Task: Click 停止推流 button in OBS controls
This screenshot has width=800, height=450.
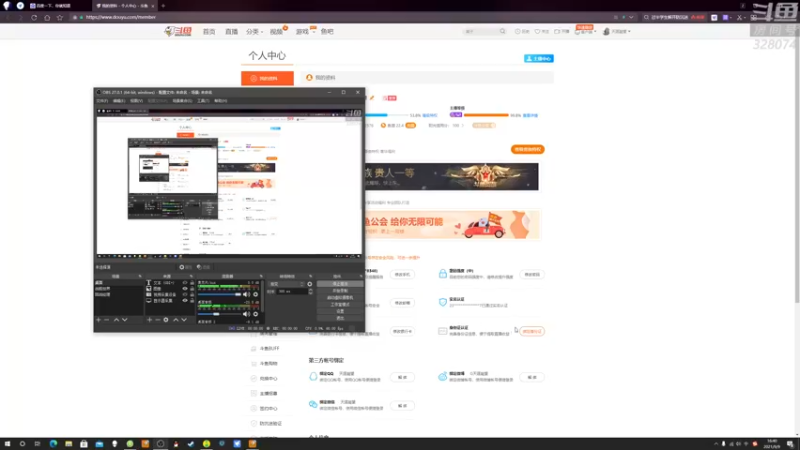Action: coord(340,284)
